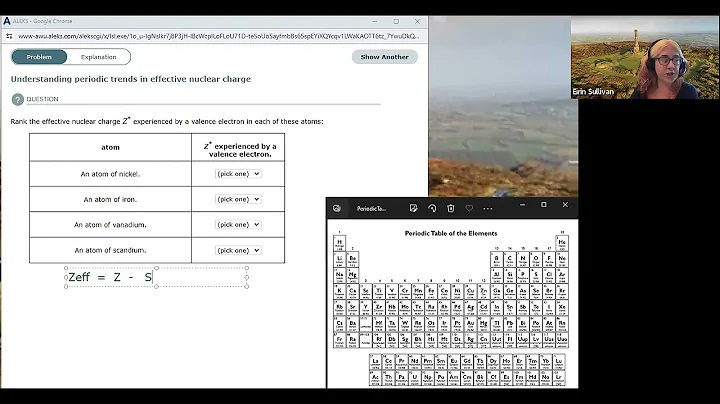720x404 pixels.
Task: Open the iron row pick-one dropdown
Action: [x=238, y=199]
